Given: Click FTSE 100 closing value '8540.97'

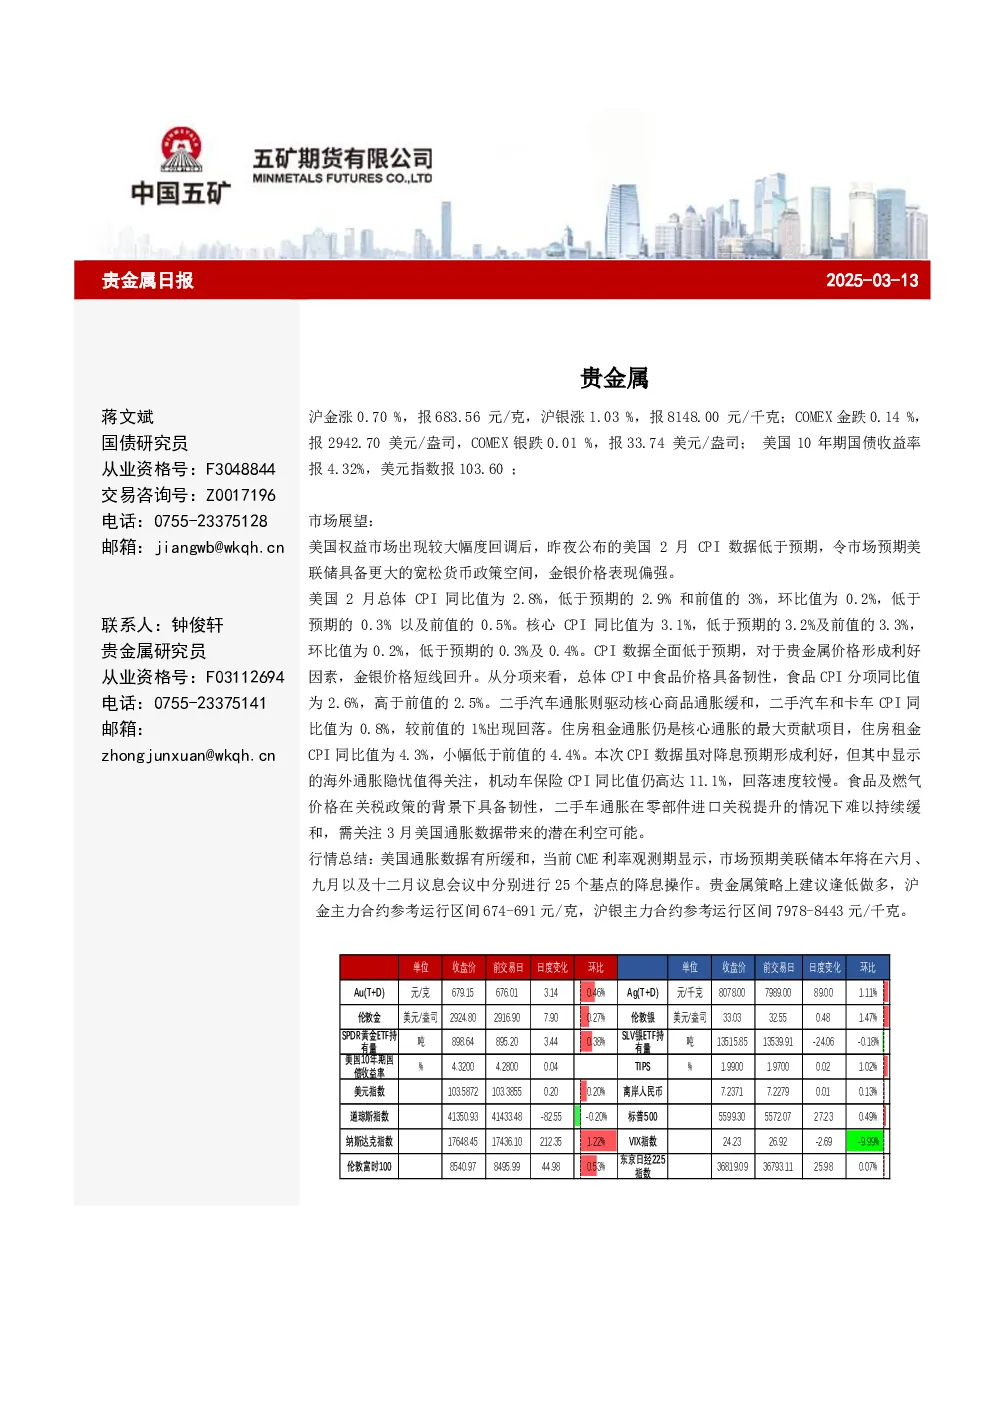Looking at the screenshot, I should coord(462,1166).
